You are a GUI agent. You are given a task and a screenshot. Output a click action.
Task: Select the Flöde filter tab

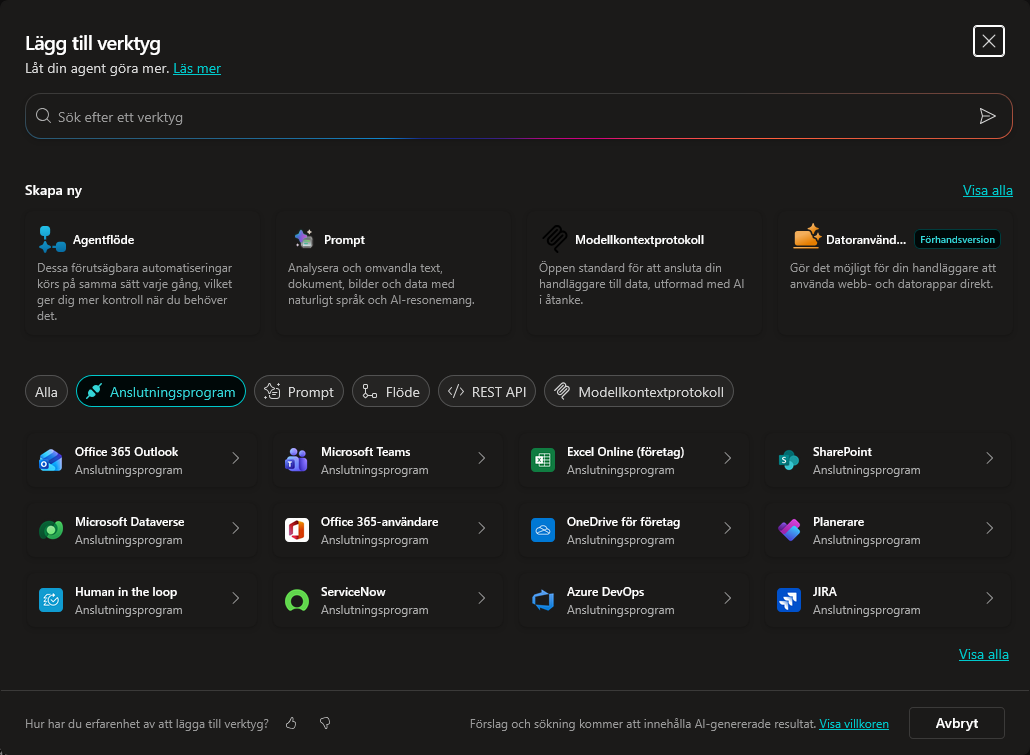point(391,392)
